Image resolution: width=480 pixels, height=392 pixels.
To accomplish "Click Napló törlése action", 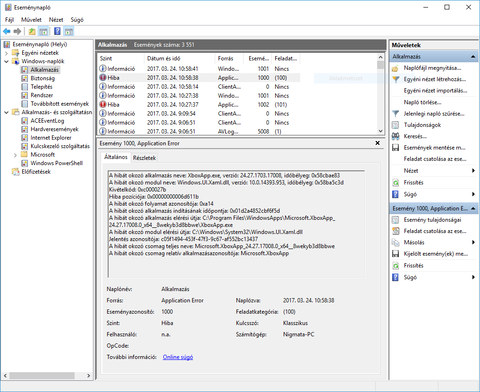I will [x=422, y=102].
